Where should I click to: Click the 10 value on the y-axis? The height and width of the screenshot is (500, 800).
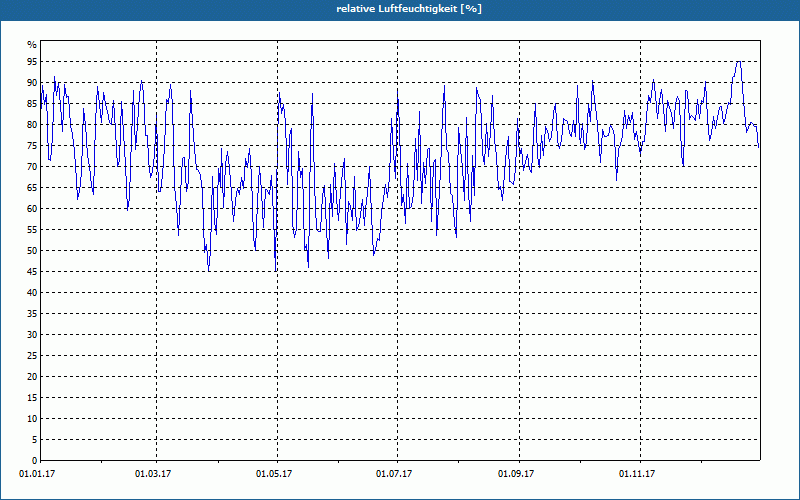[31, 419]
